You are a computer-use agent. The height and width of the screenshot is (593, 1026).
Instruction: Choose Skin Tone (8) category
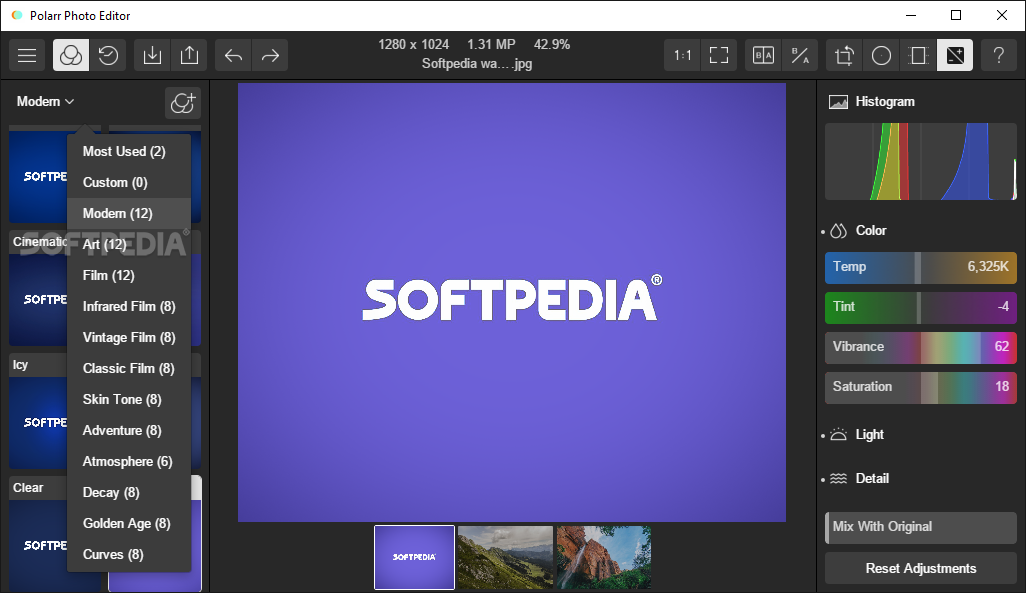(129, 399)
